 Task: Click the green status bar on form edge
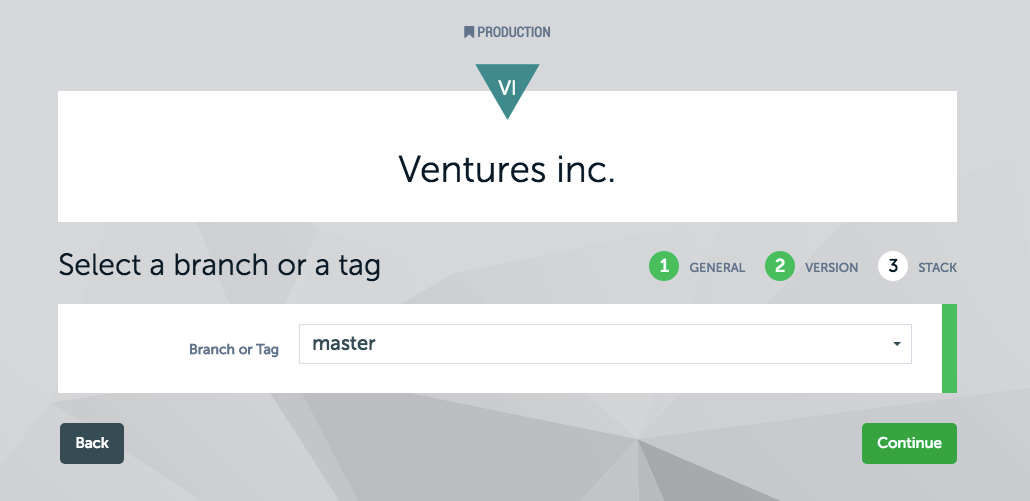(x=949, y=348)
